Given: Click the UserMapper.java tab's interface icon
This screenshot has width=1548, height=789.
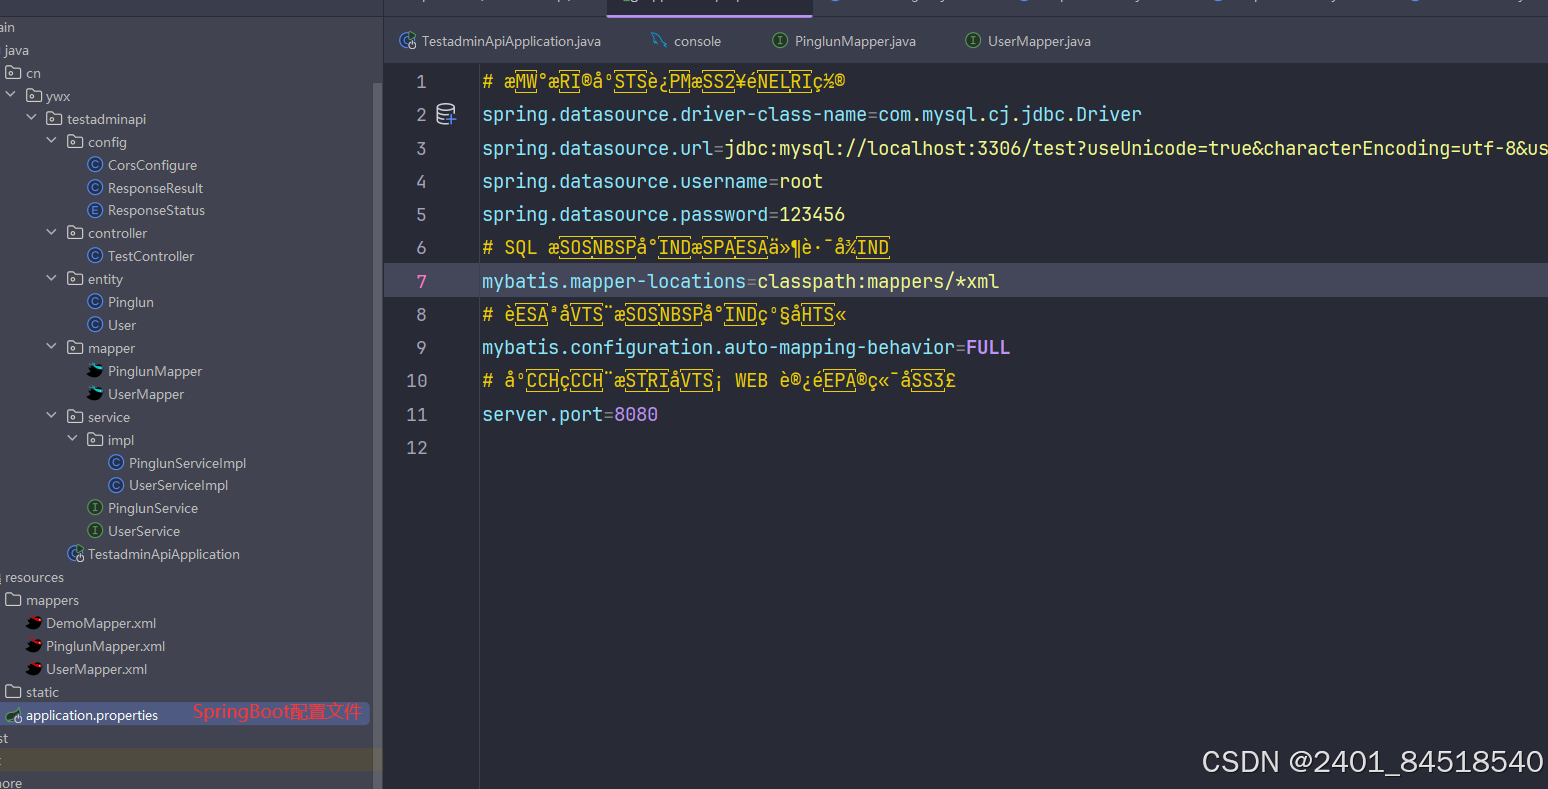Looking at the screenshot, I should pos(972,40).
